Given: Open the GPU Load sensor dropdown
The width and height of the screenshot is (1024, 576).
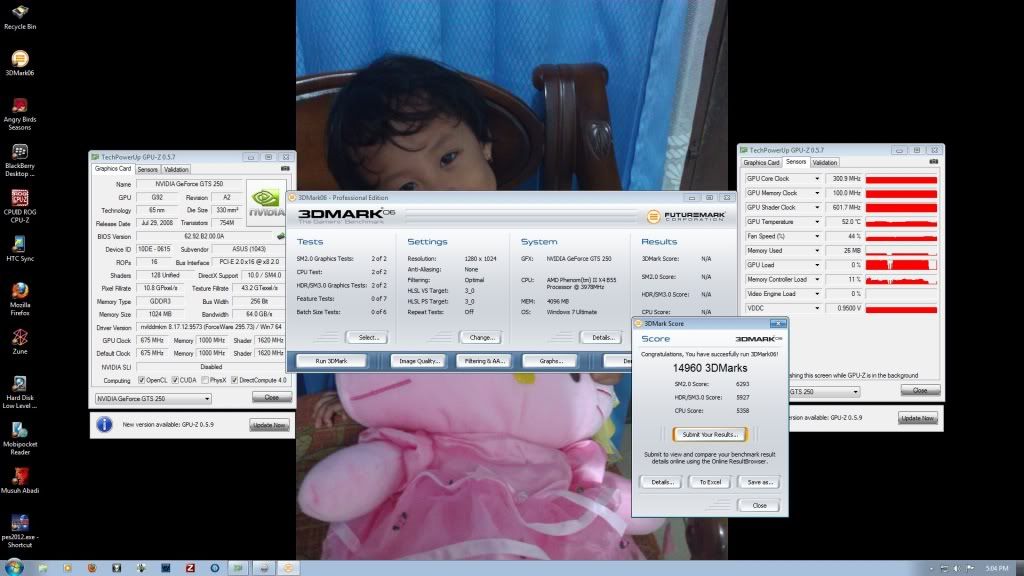Looking at the screenshot, I should click(816, 264).
